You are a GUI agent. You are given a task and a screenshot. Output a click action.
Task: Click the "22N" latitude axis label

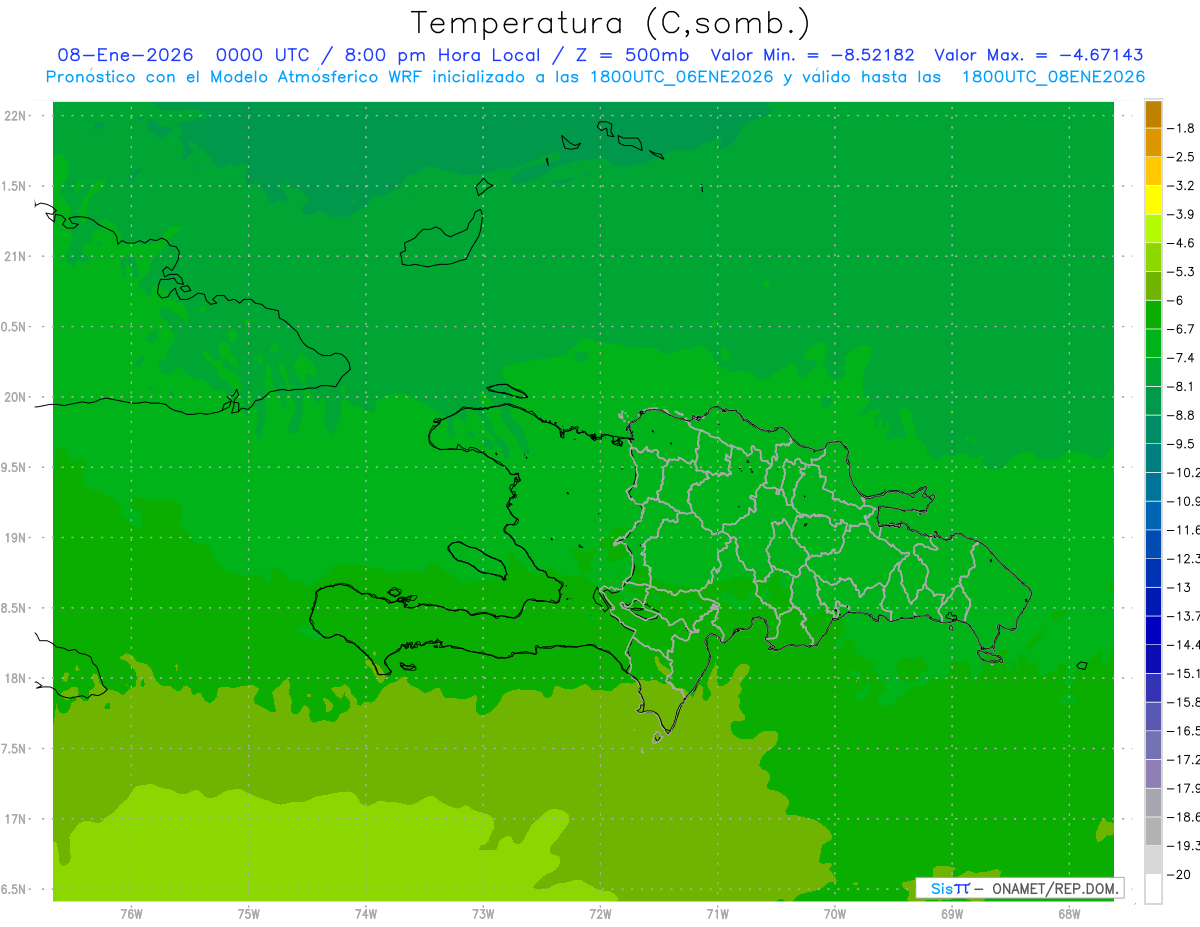tap(17, 116)
